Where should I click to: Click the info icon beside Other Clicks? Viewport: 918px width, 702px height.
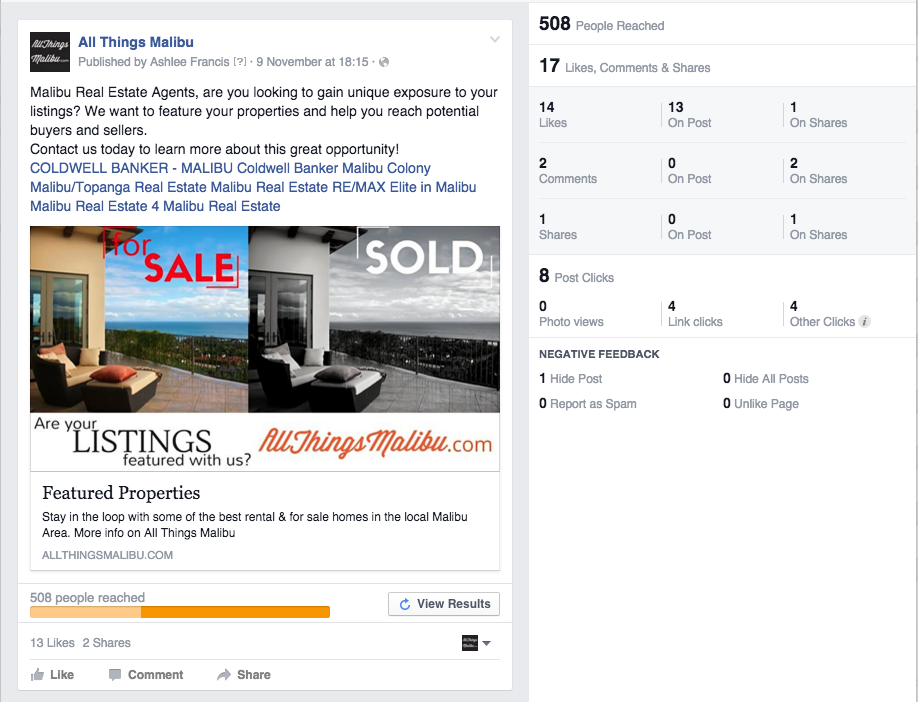(865, 322)
